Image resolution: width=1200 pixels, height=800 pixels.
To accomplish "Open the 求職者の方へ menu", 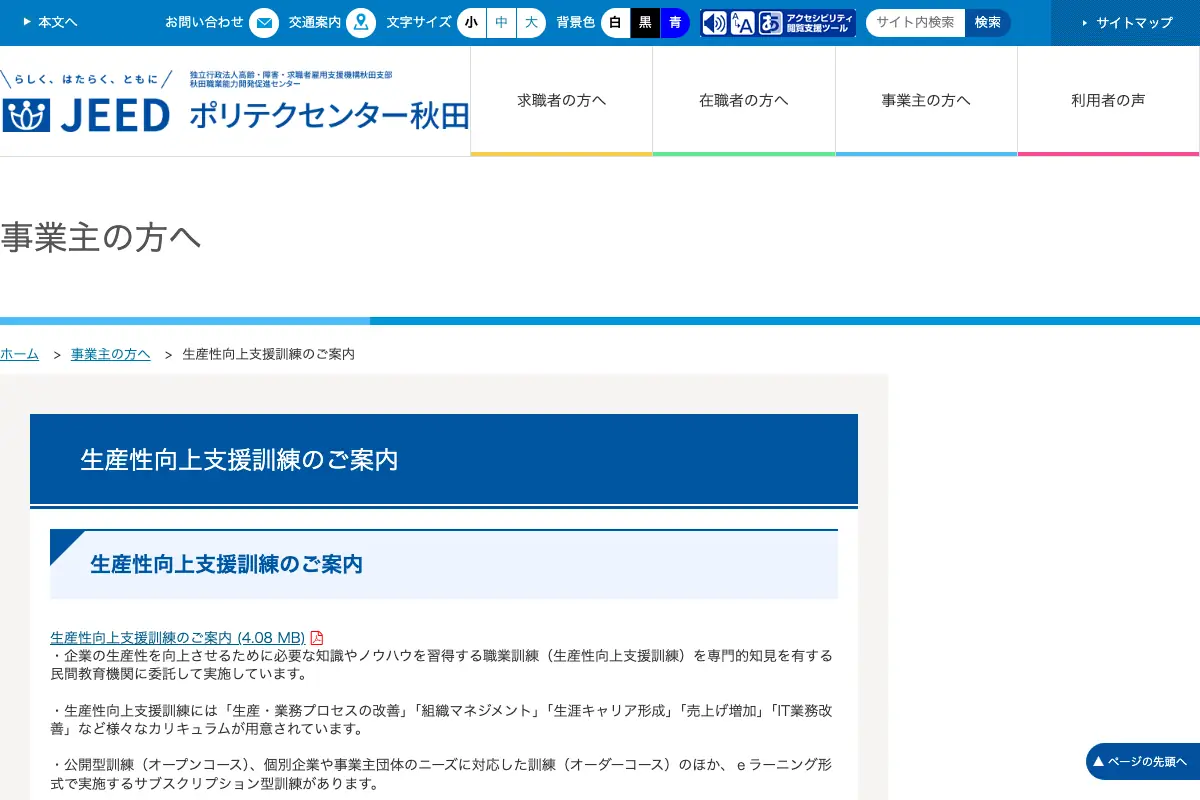I will coord(561,100).
